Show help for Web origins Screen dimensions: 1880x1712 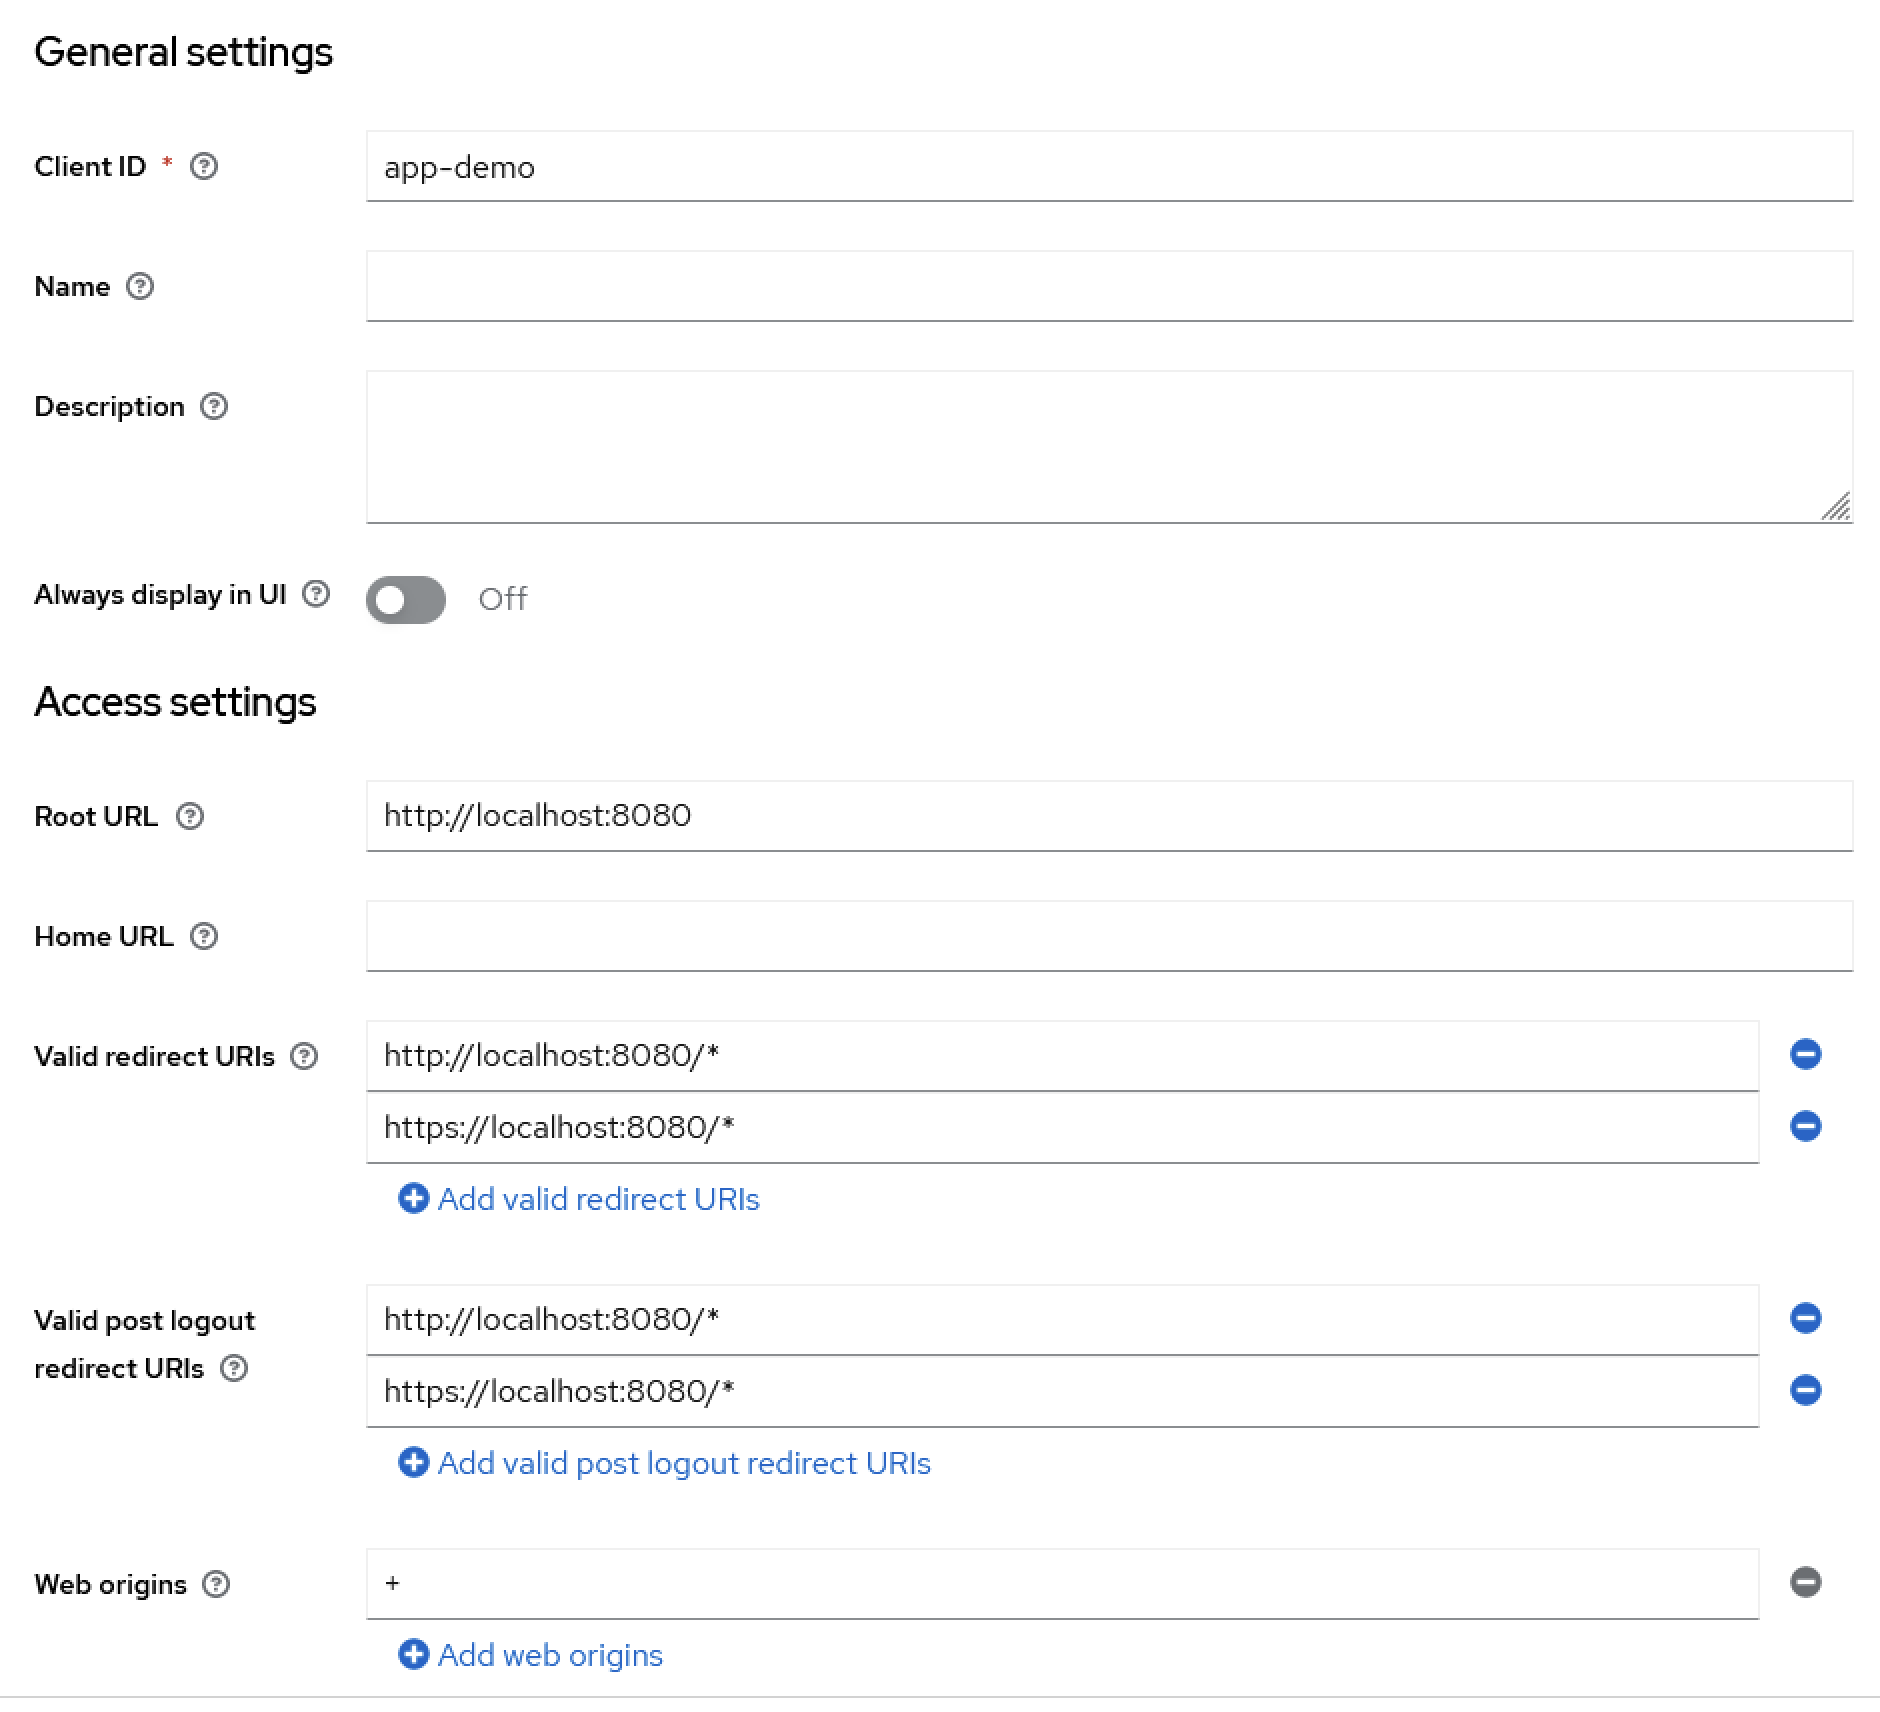coord(216,1584)
